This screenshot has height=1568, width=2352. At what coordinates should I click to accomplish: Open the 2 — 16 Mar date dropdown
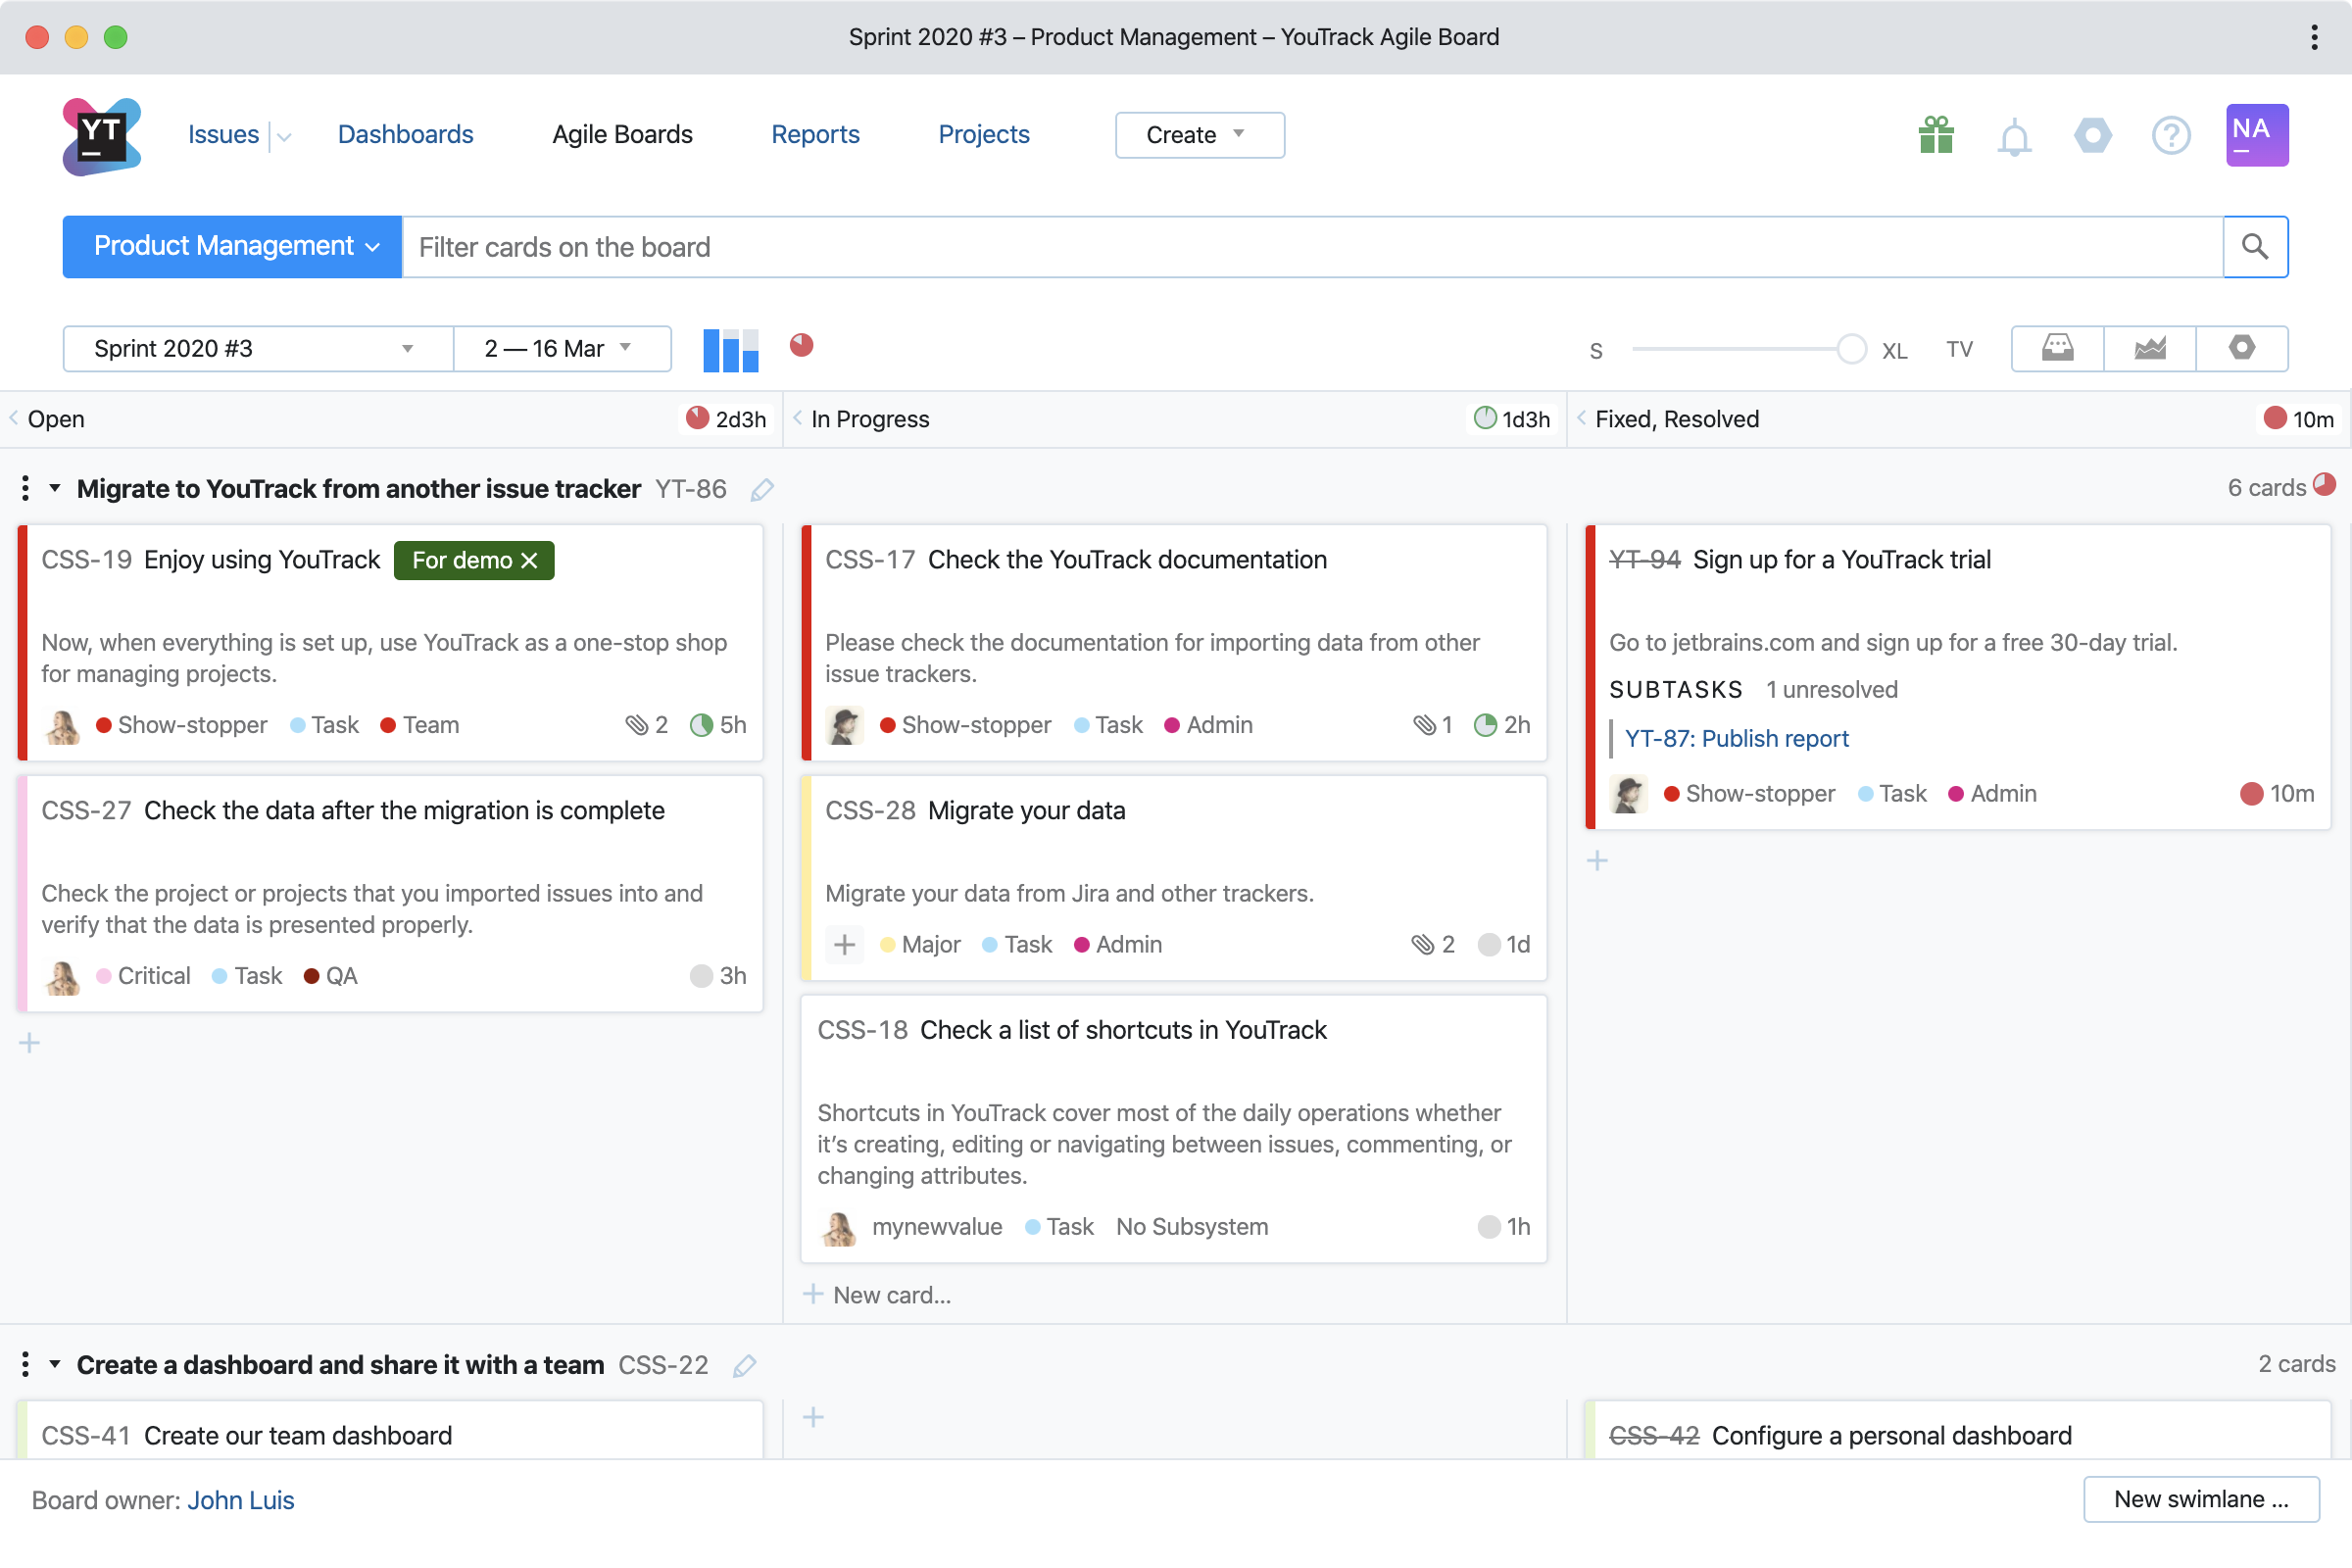click(x=562, y=349)
